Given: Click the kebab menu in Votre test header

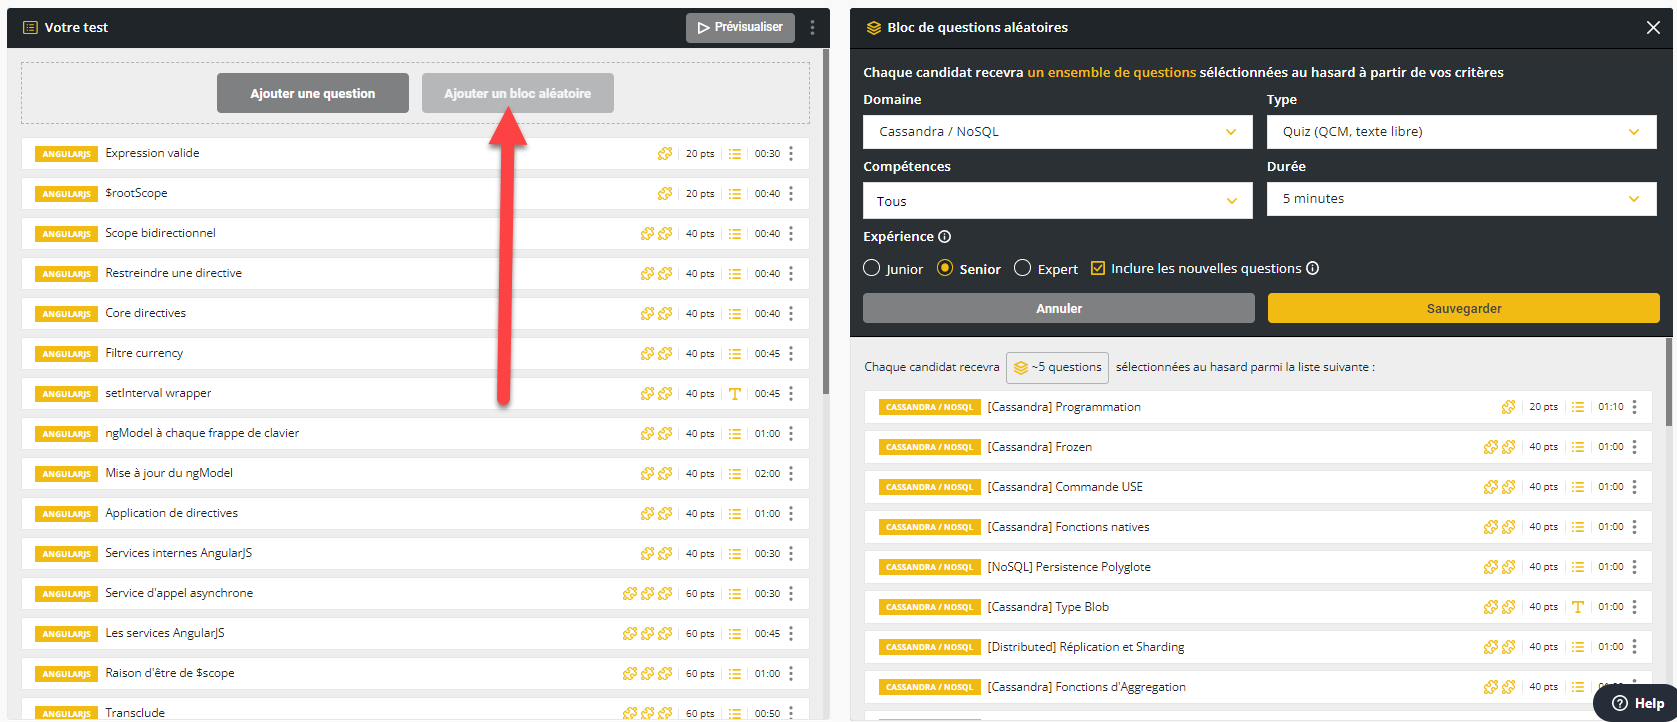Looking at the screenshot, I should pos(812,28).
